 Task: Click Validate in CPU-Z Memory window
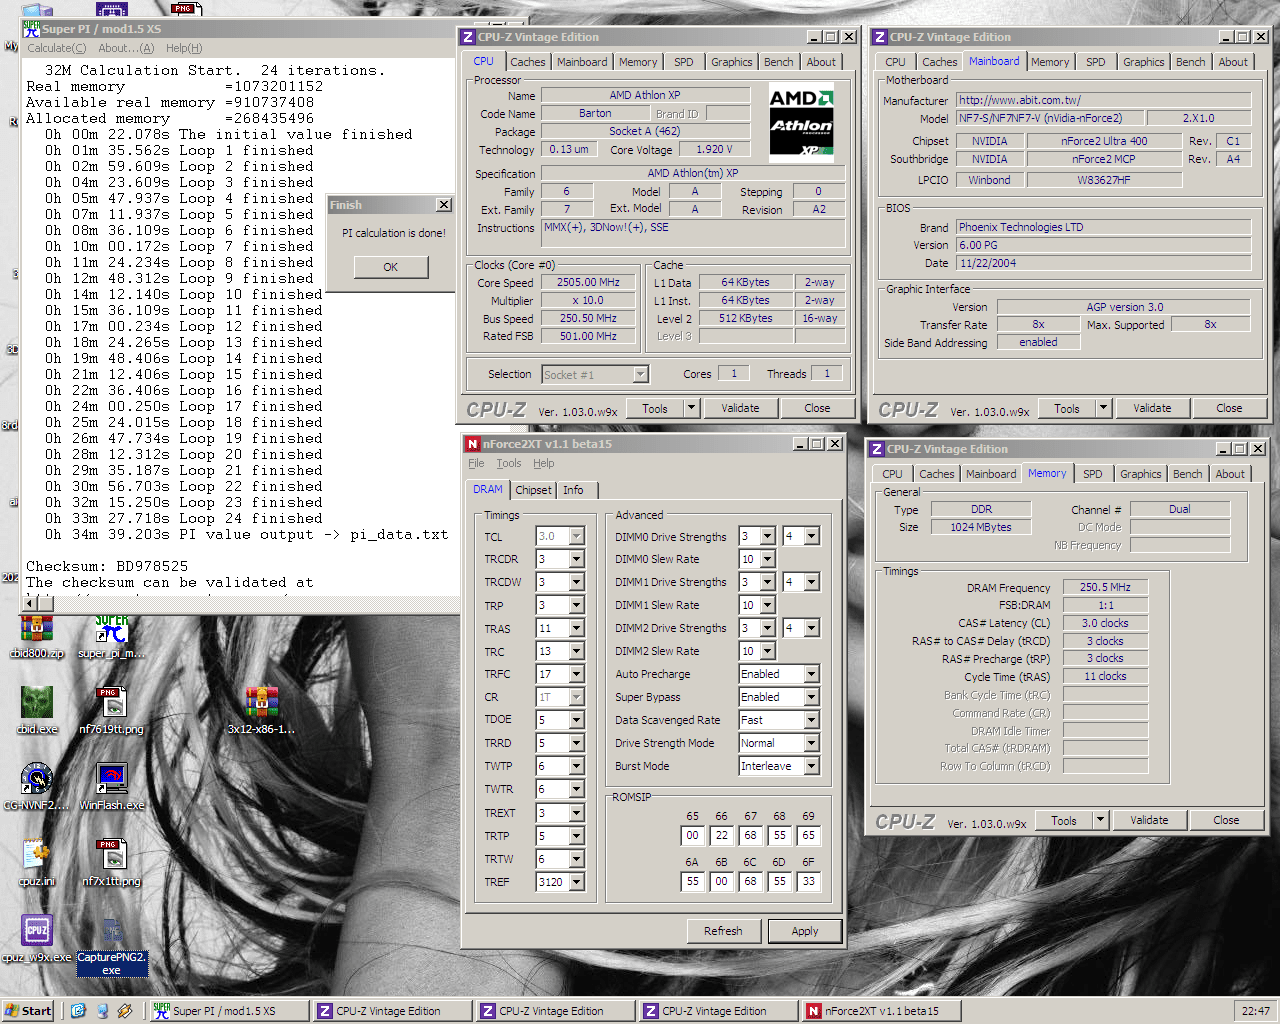coord(1149,820)
